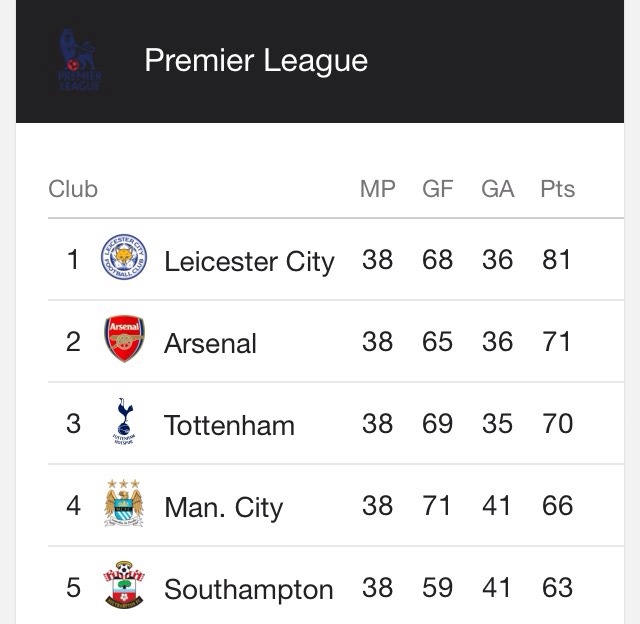
Task: Select rank number 3 in standings
Action: pyautogui.click(x=73, y=424)
